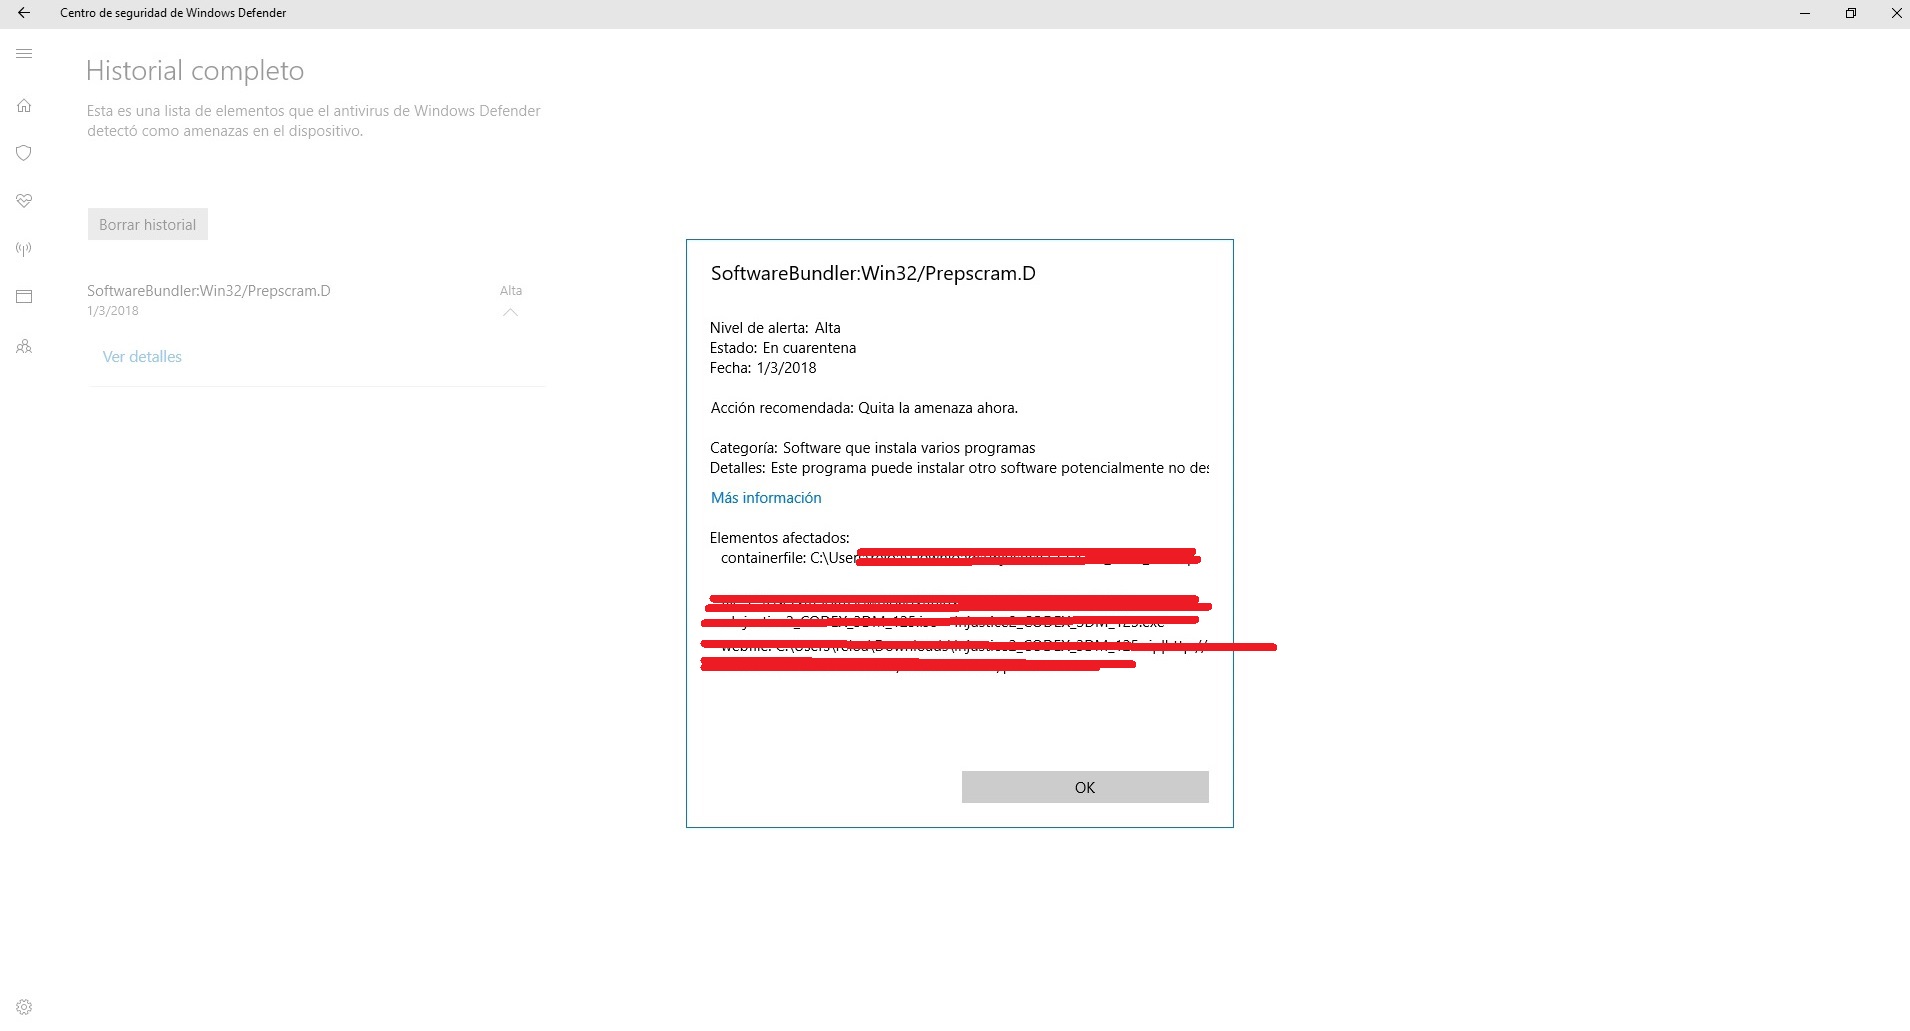
Task: Click the Estado: En cuarentena text
Action: 783,348
